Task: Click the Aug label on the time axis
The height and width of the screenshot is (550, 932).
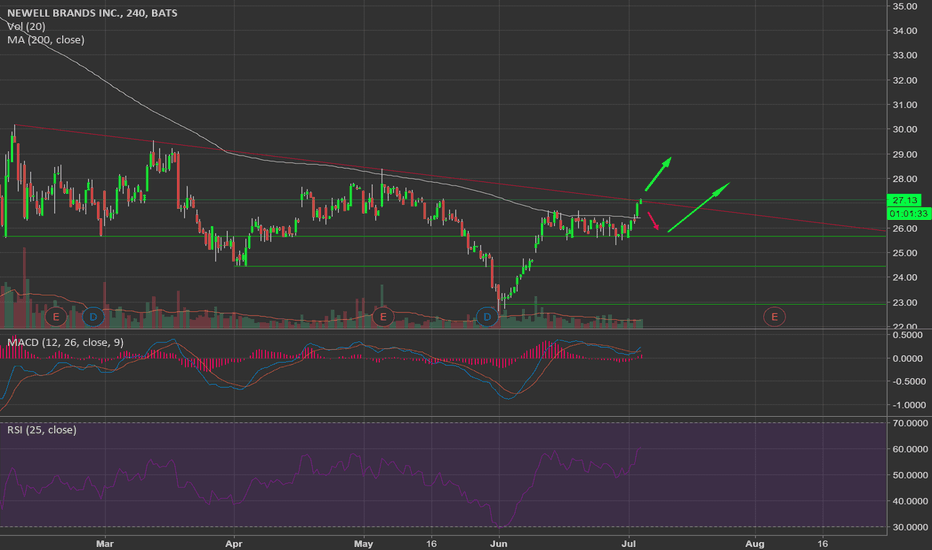Action: click(x=755, y=543)
